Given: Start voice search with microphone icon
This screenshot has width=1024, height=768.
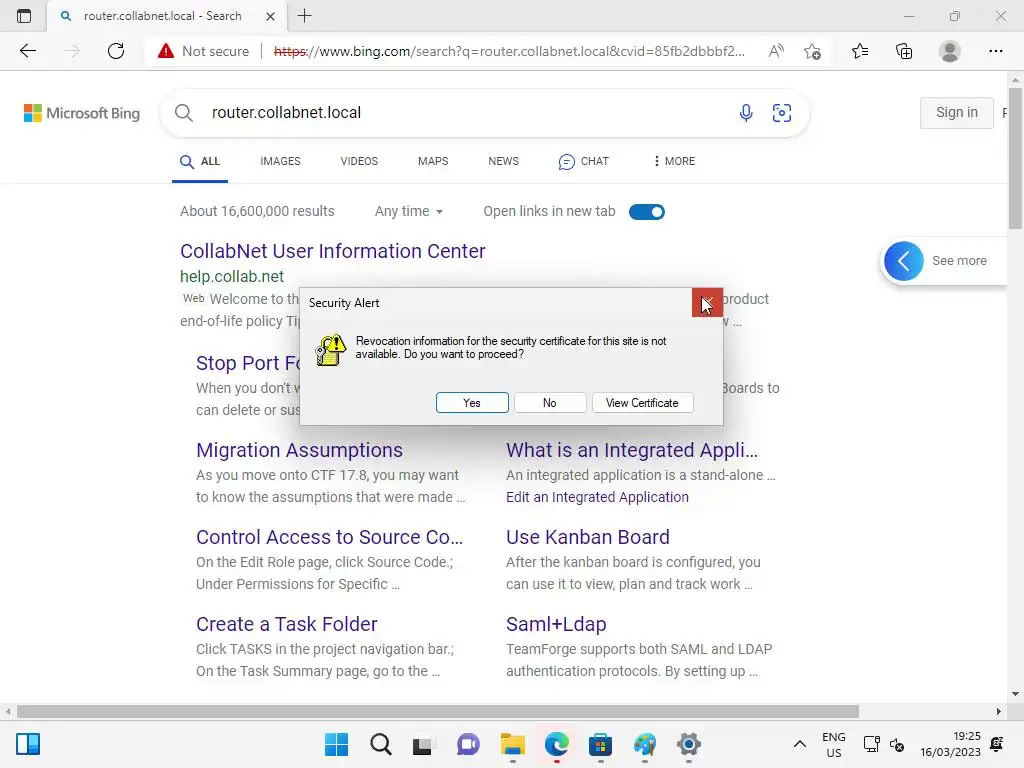Looking at the screenshot, I should 746,113.
